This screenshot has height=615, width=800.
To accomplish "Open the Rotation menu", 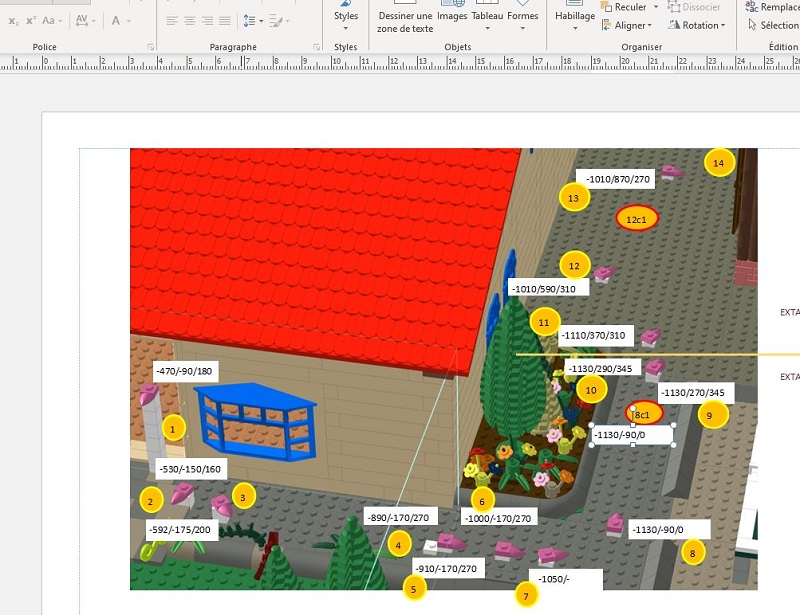I will [x=696, y=26].
